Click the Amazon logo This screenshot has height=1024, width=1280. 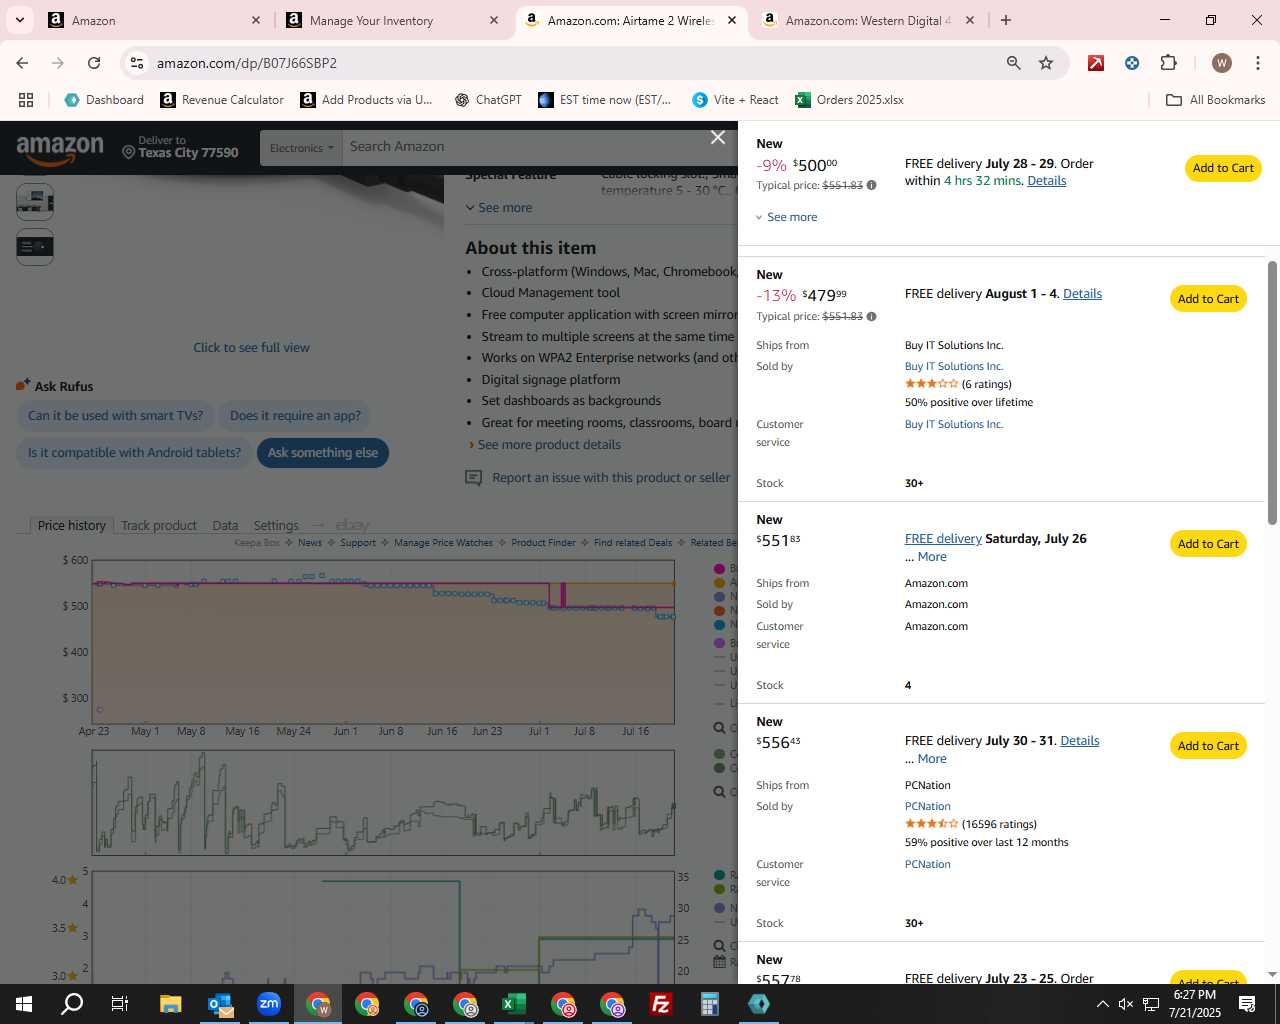tap(60, 150)
